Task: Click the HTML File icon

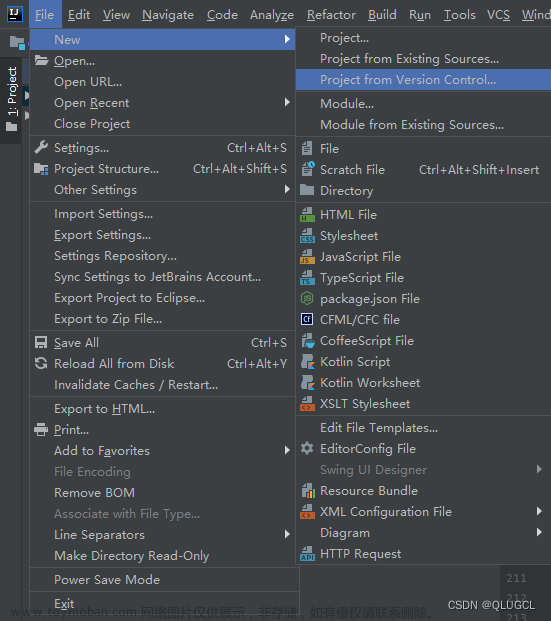Action: (x=307, y=214)
